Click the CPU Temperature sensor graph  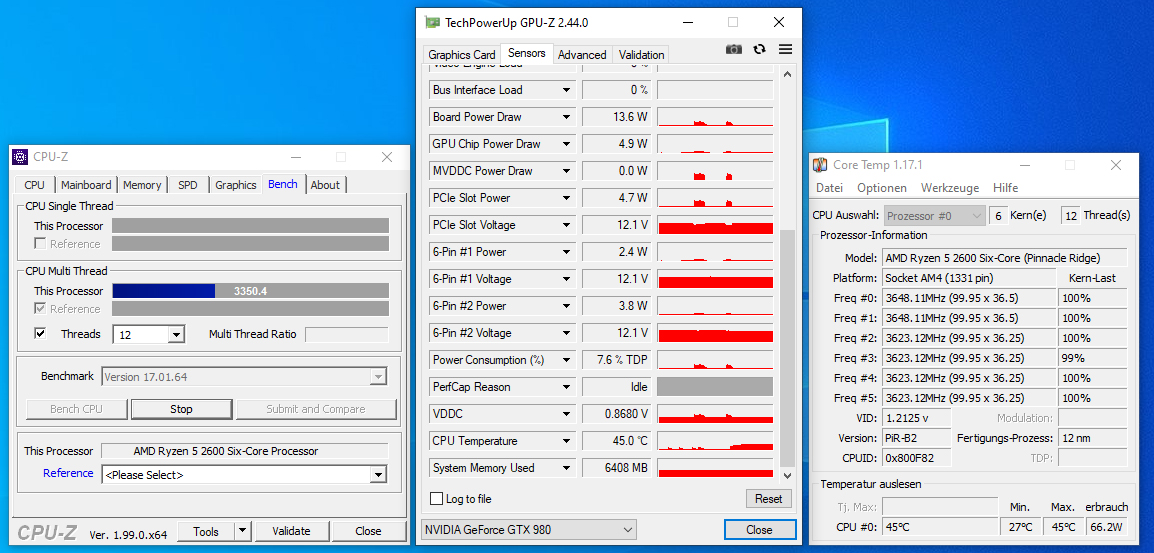click(x=715, y=441)
